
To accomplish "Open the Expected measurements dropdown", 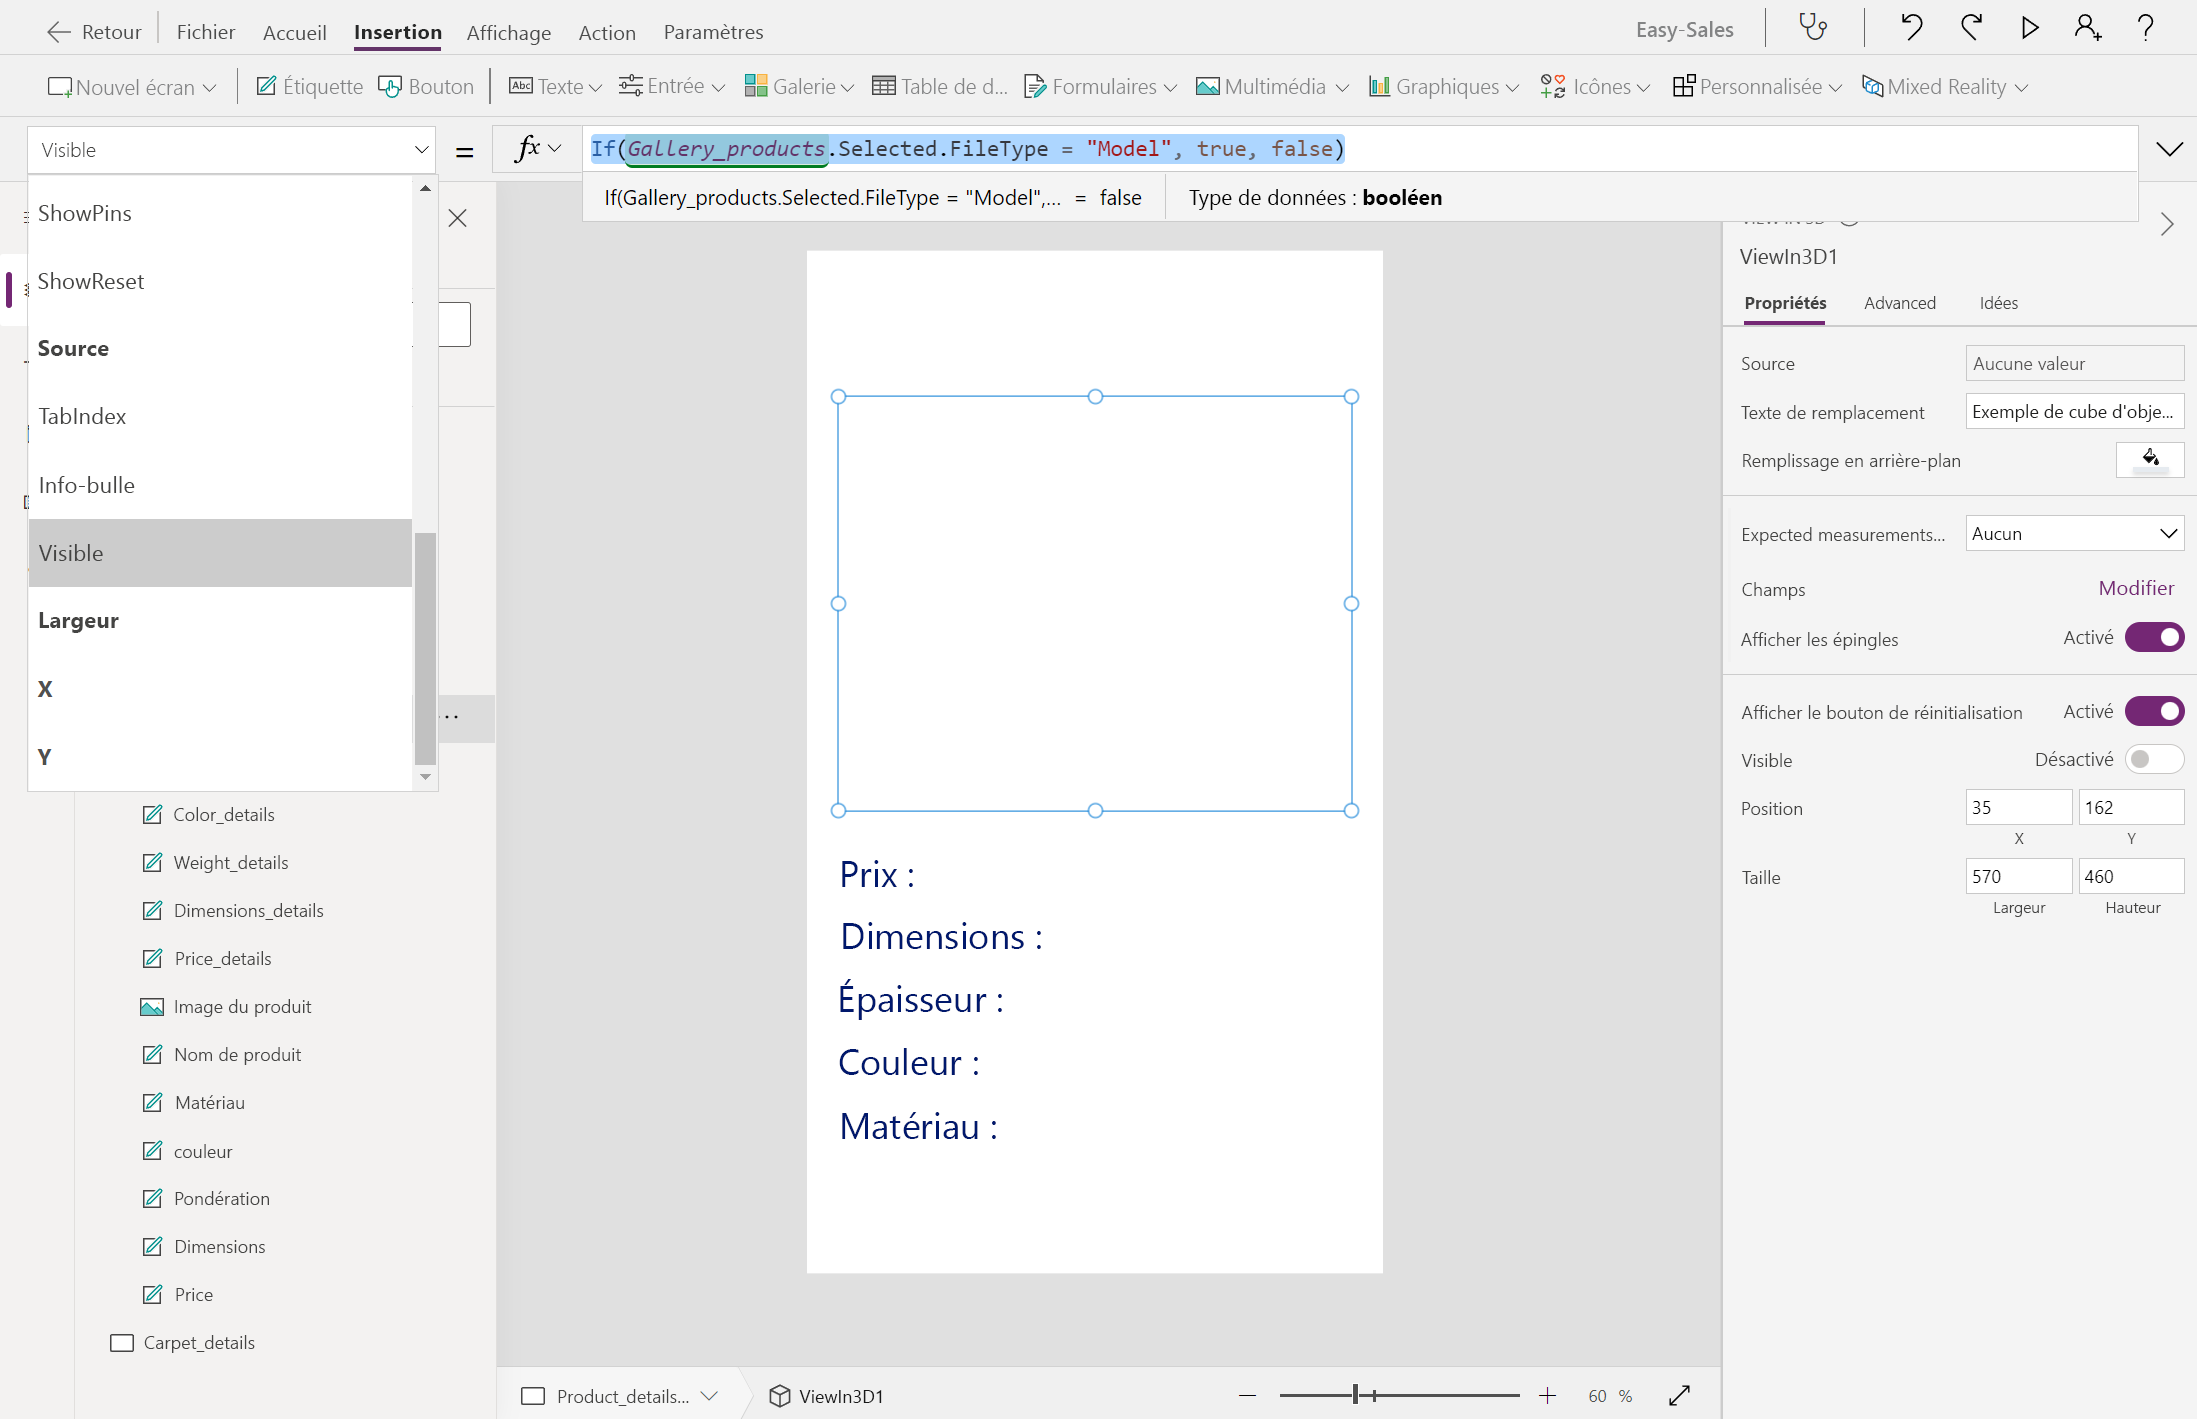I will [x=2074, y=533].
